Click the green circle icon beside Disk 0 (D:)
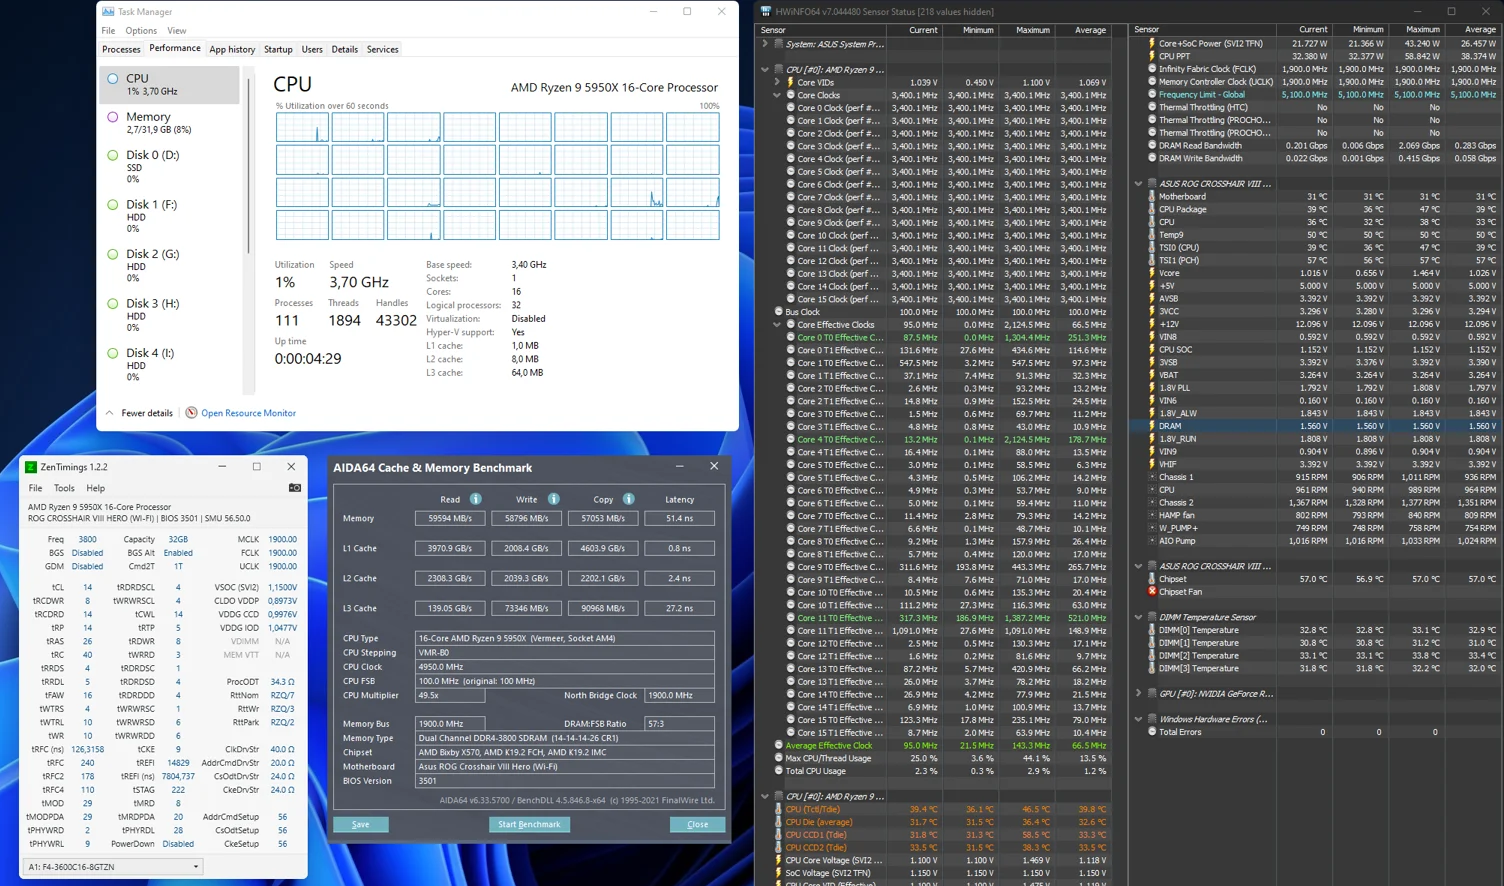 pos(113,156)
